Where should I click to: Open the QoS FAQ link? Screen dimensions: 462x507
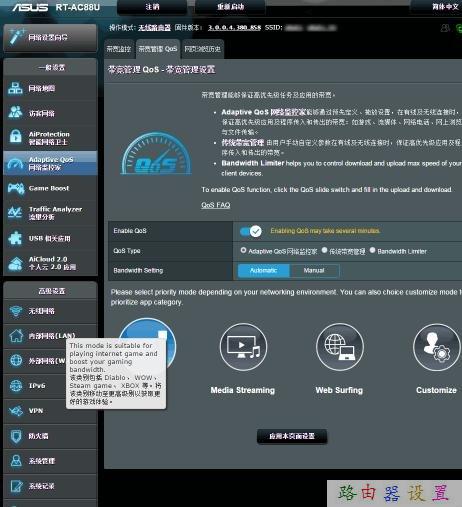click(216, 205)
